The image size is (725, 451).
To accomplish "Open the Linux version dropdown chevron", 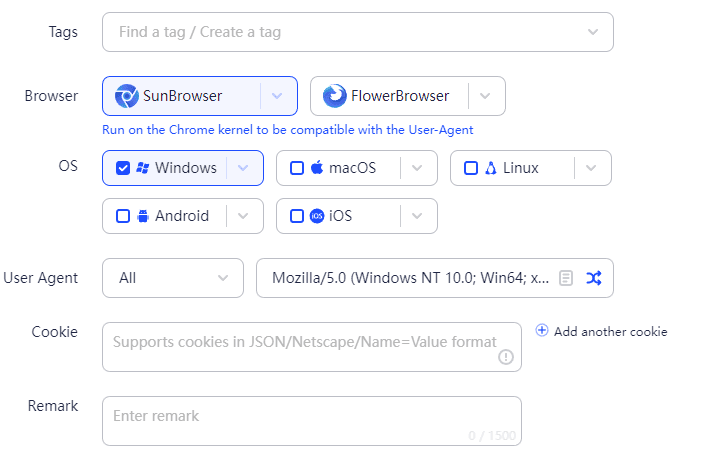I will 591,168.
